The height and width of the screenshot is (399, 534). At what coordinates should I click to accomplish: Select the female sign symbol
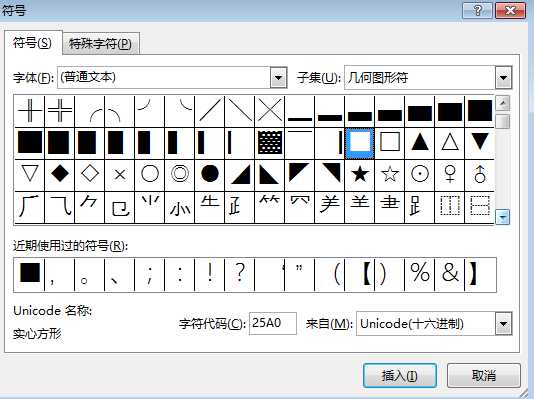(x=450, y=175)
